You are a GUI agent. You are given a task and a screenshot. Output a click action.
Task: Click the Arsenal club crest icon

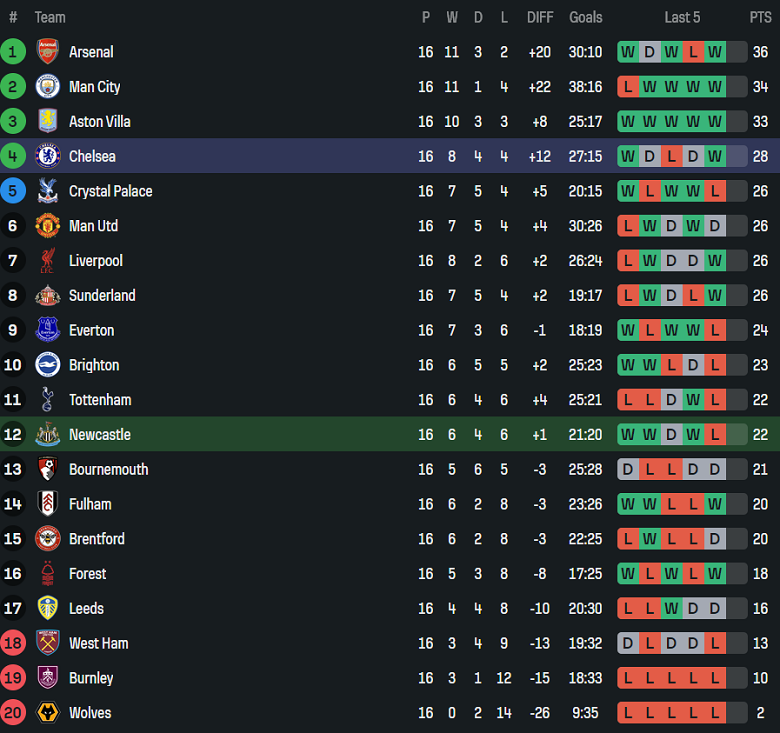point(47,52)
